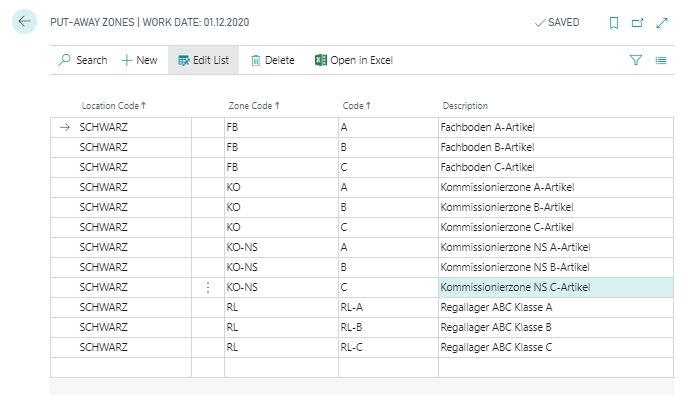
Task: Select Kommissionierzone B-Artikel cell
Action: 555,207
